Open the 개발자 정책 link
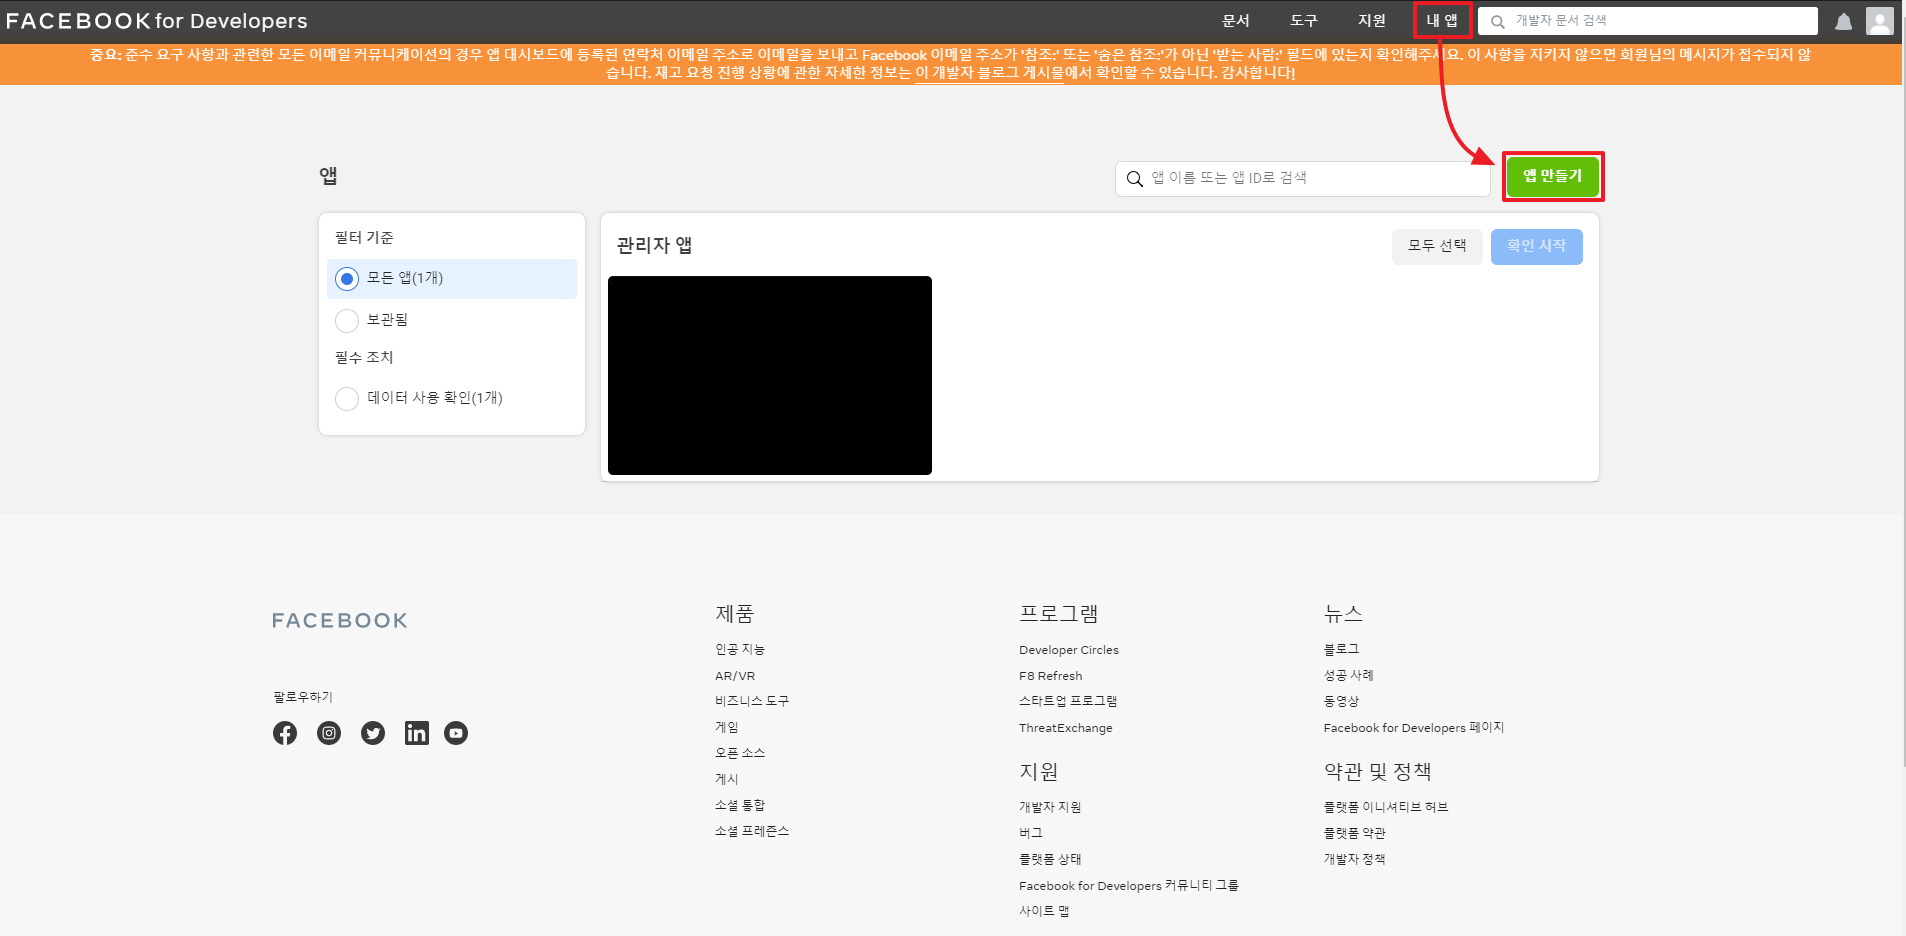The width and height of the screenshot is (1906, 936). pos(1355,860)
